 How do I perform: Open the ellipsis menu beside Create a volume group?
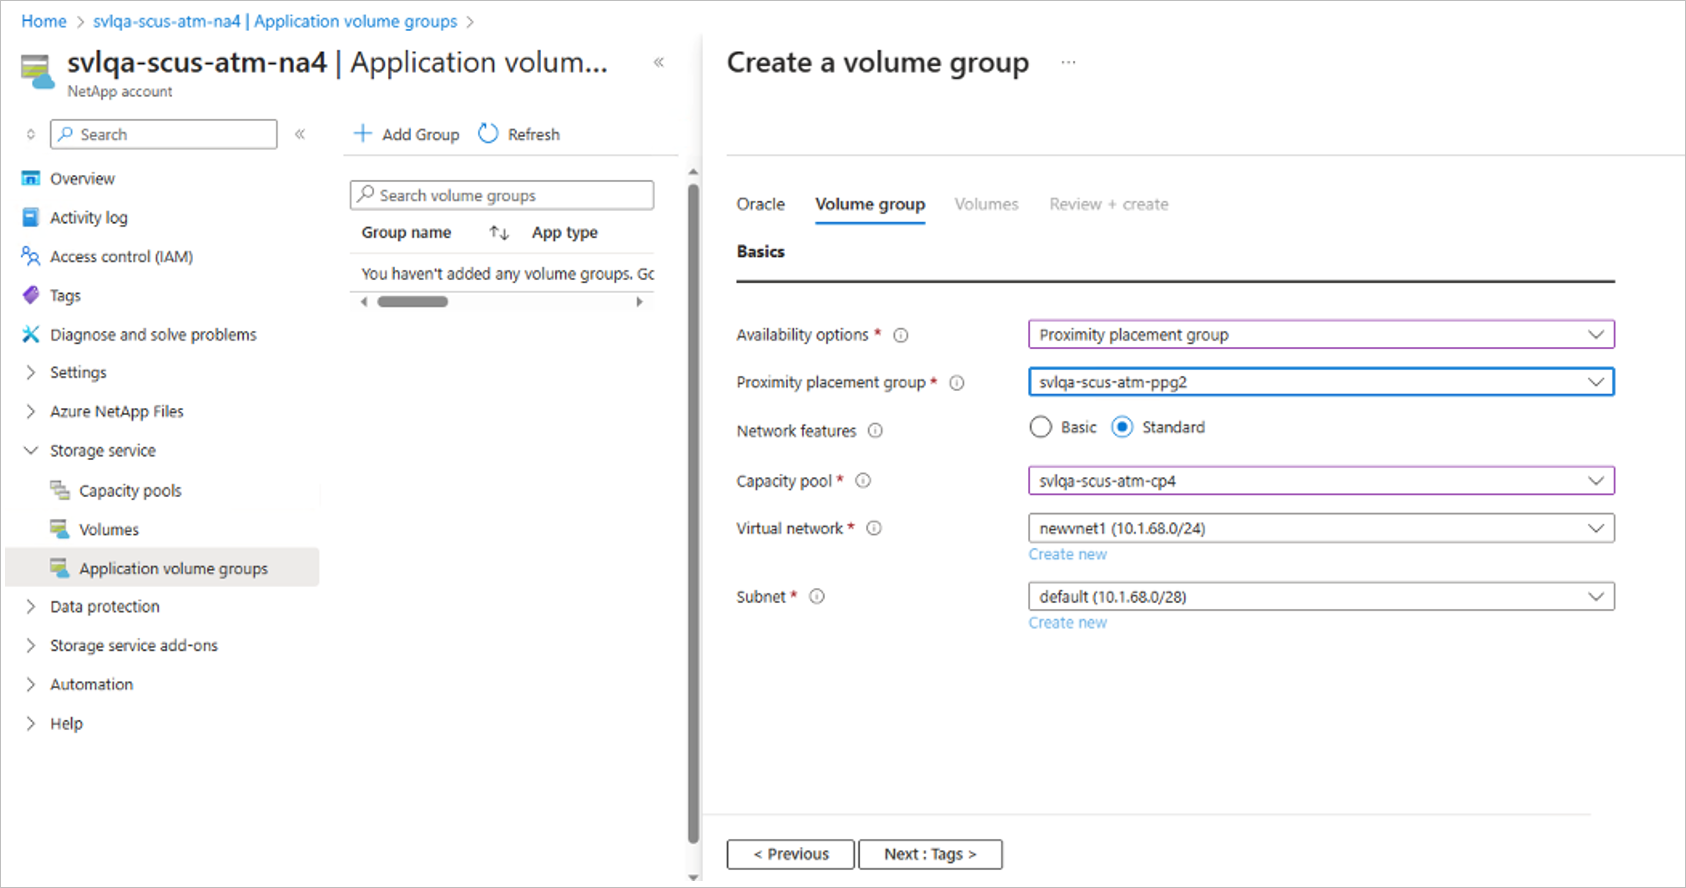(x=1068, y=62)
